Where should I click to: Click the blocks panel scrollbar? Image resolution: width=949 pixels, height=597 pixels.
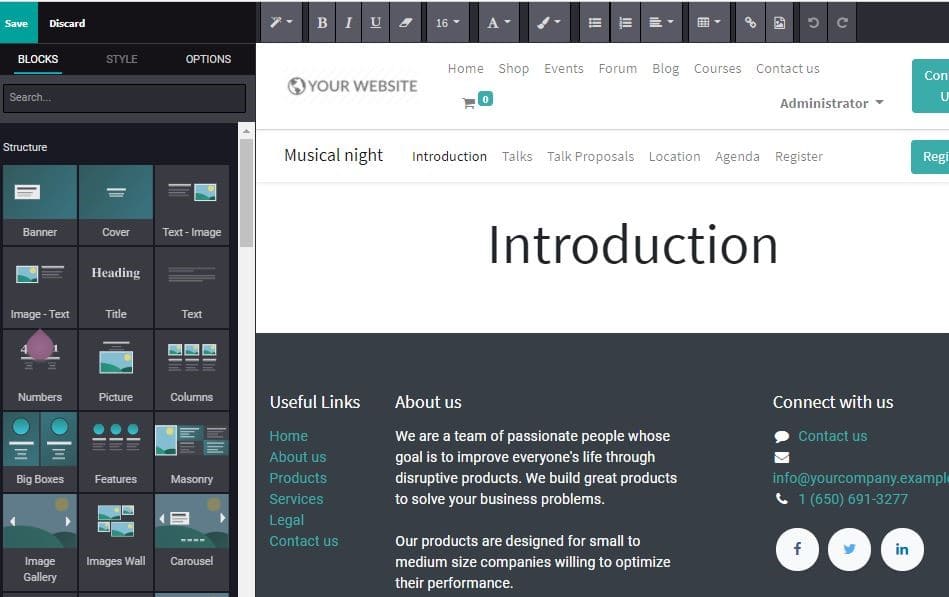click(x=246, y=194)
